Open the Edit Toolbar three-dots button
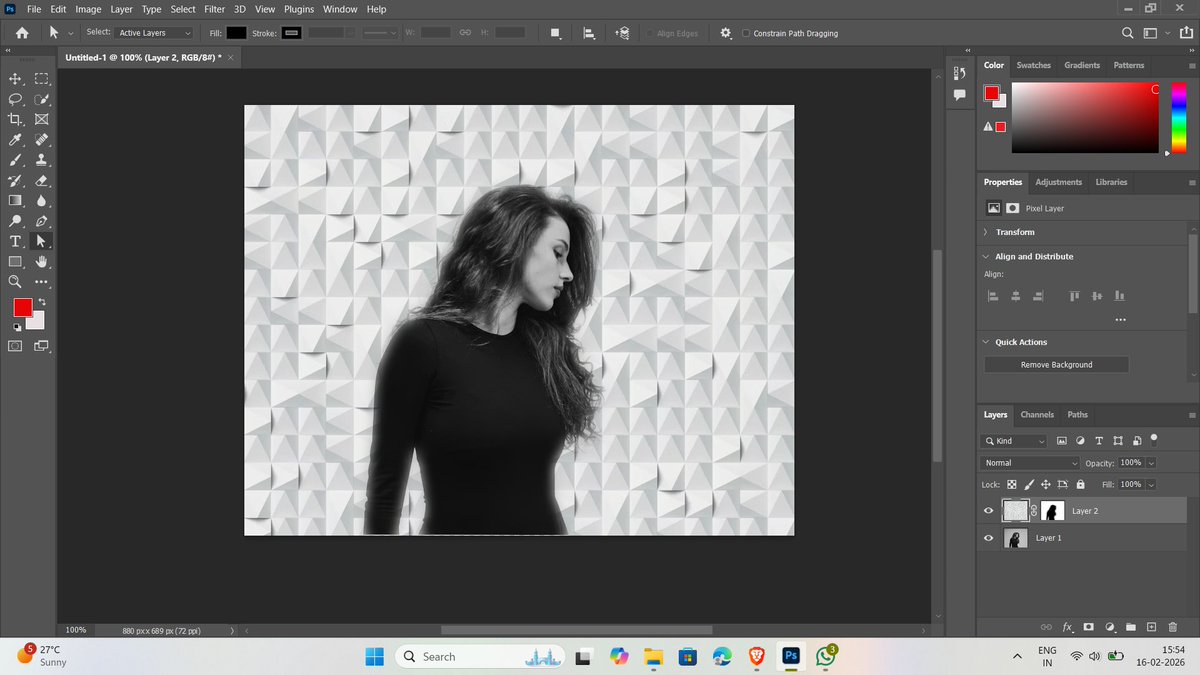1200x675 pixels. click(x=42, y=282)
